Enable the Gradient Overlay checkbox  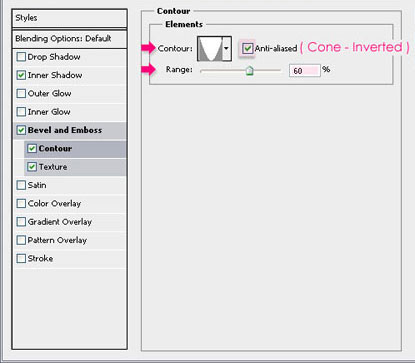coord(21,222)
